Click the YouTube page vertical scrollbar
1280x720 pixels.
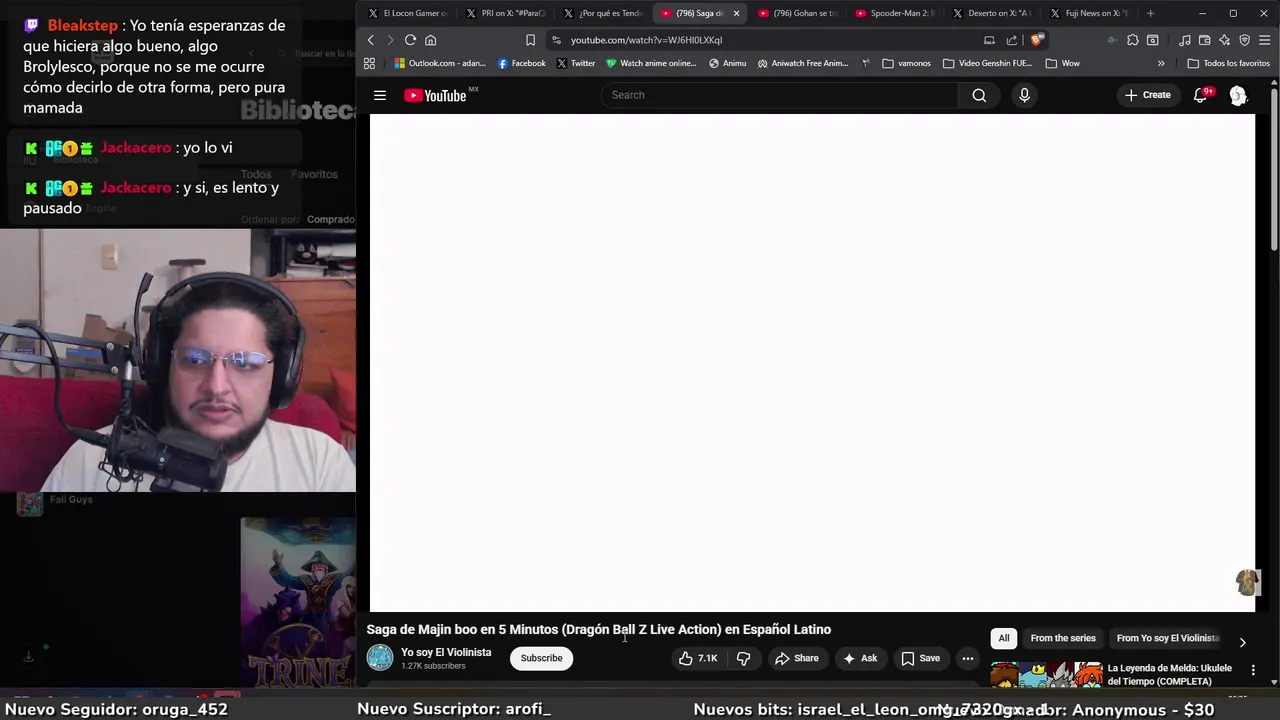[1274, 170]
